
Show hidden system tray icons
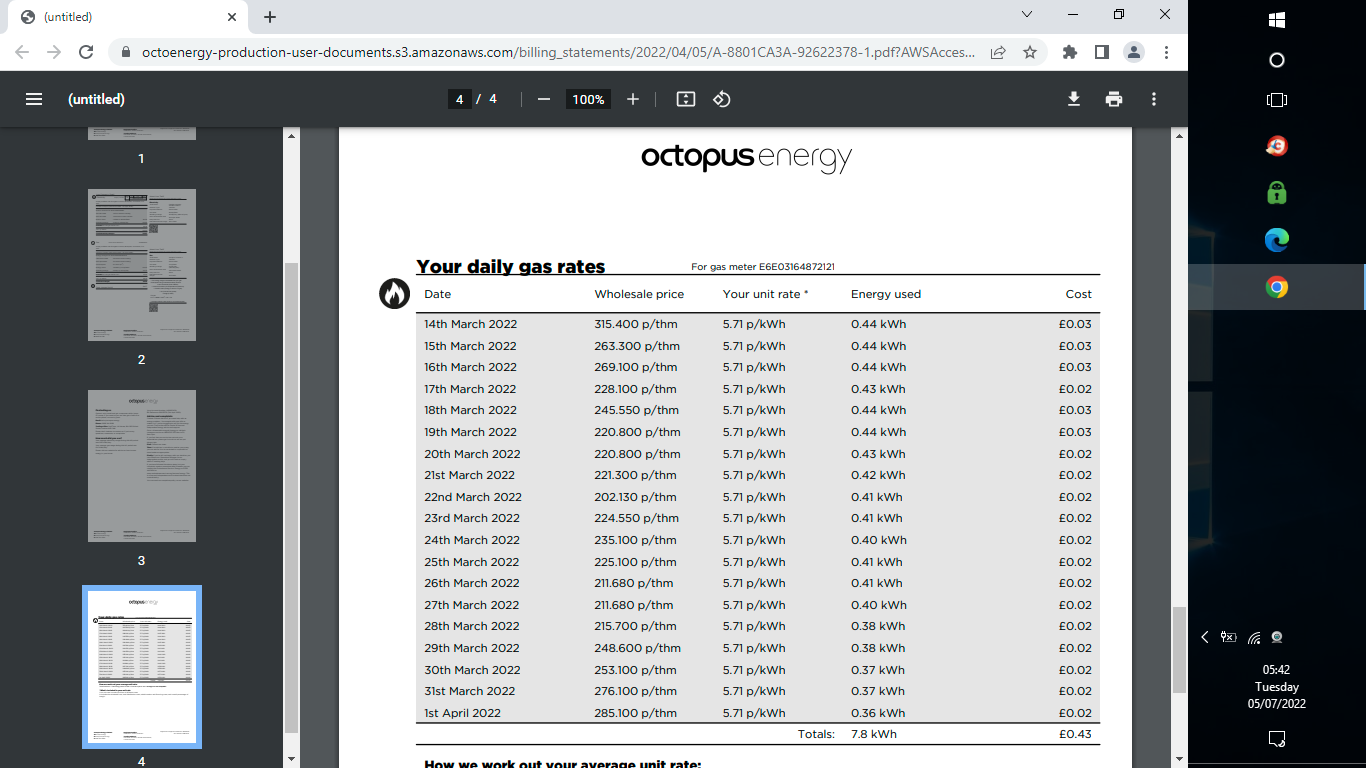(1205, 637)
